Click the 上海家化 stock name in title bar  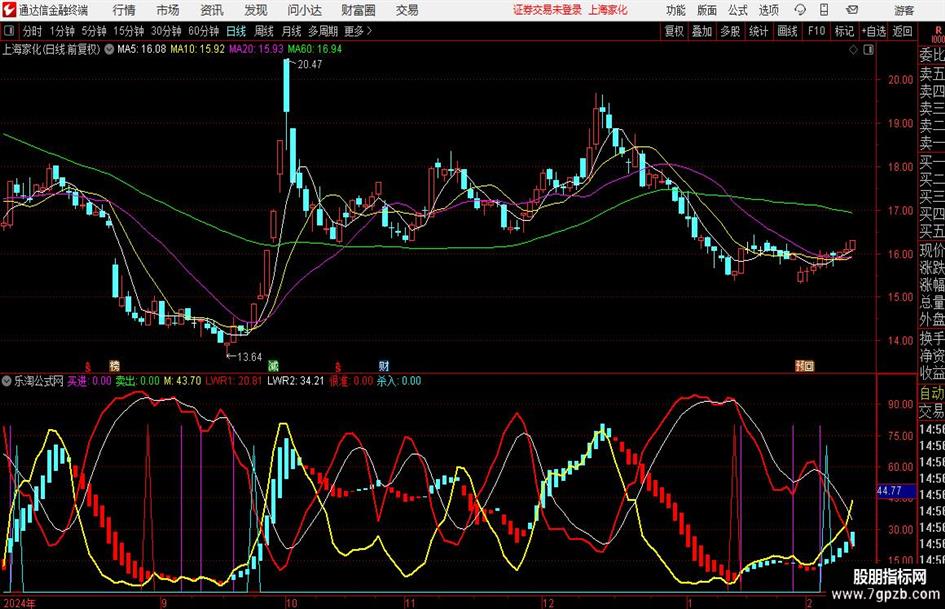click(608, 10)
